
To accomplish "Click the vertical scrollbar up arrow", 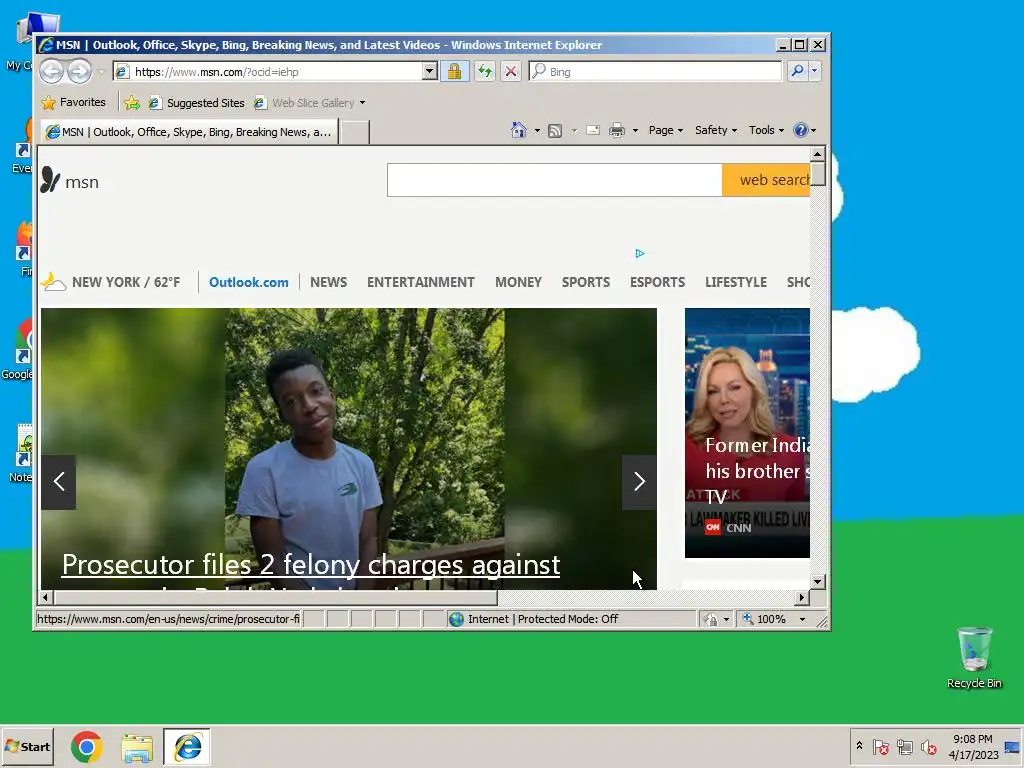I will [818, 154].
